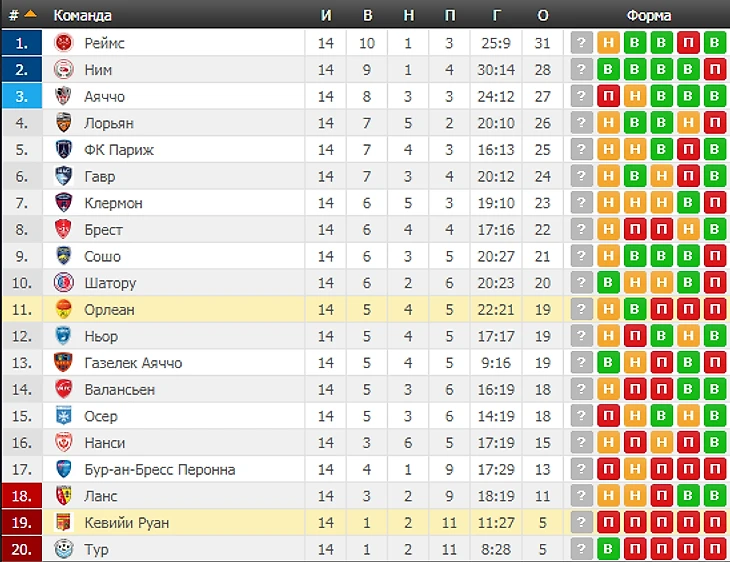Open the 'Реймс' team link

click(x=105, y=43)
